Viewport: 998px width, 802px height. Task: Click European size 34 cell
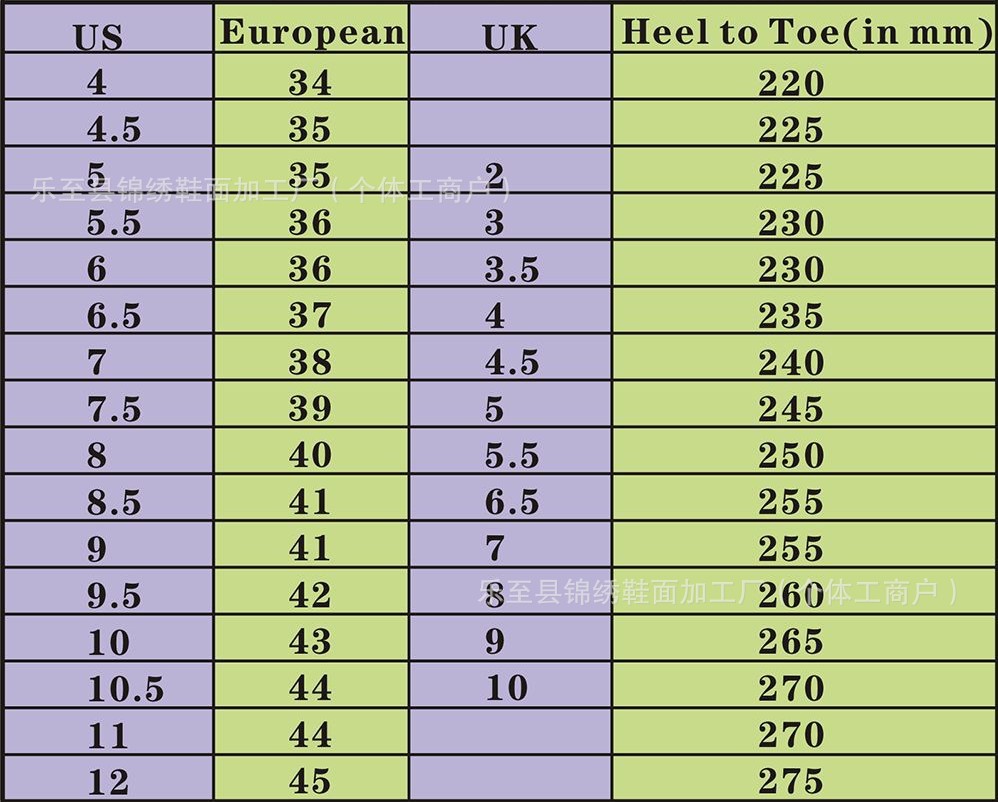[310, 83]
